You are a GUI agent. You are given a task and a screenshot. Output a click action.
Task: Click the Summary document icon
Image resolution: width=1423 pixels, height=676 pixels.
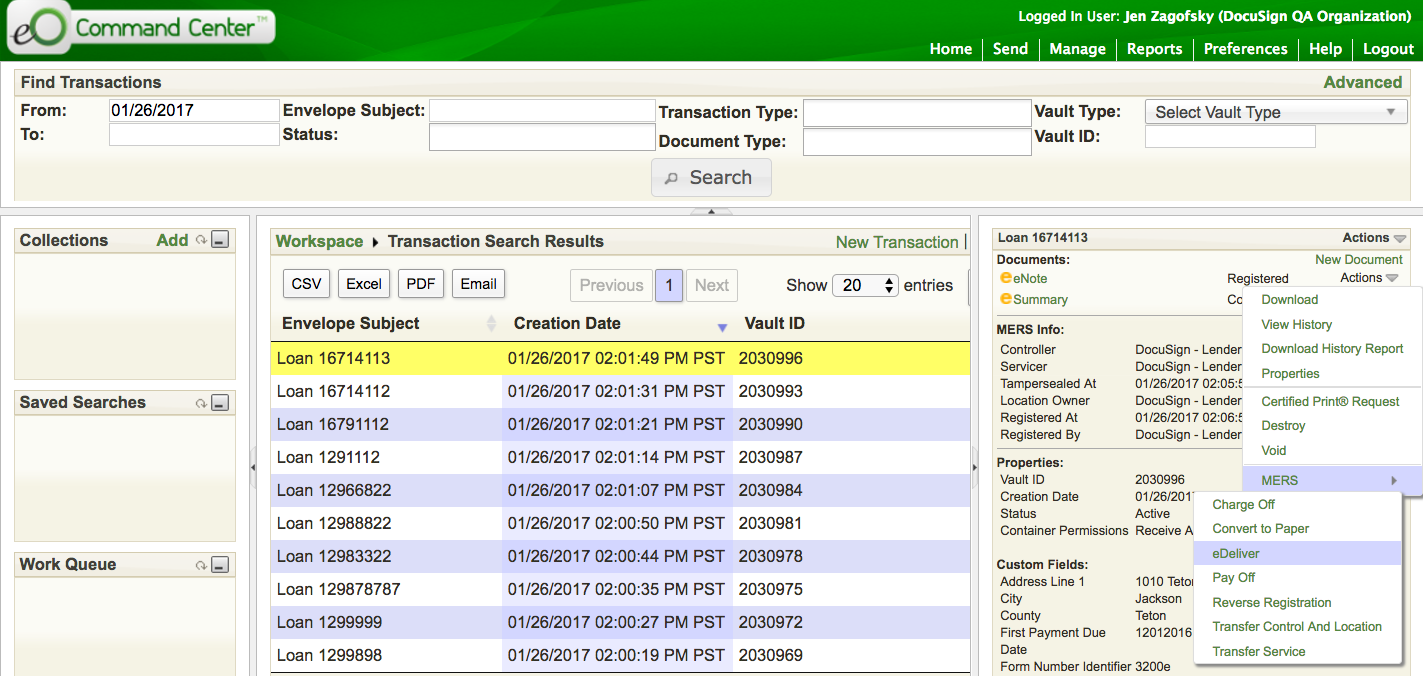[1006, 299]
